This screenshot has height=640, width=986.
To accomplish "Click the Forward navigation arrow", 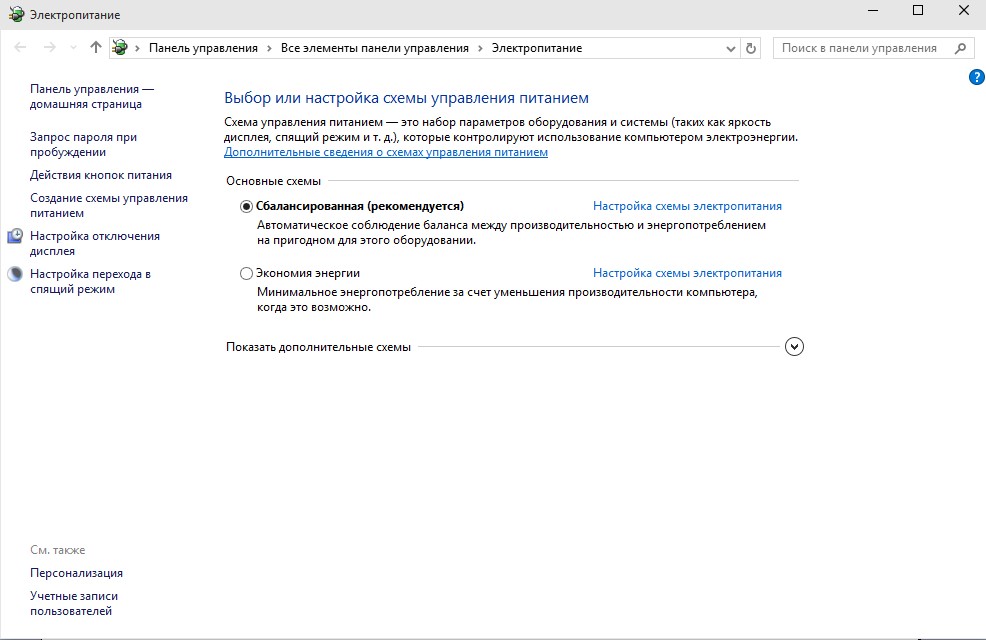I will [50, 48].
